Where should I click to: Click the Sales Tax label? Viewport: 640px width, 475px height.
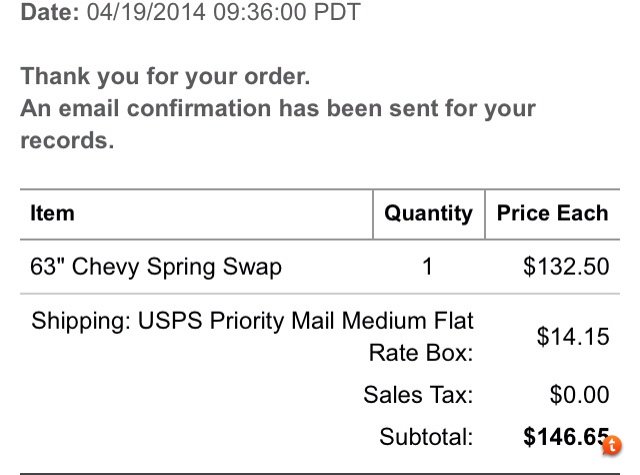coord(418,395)
